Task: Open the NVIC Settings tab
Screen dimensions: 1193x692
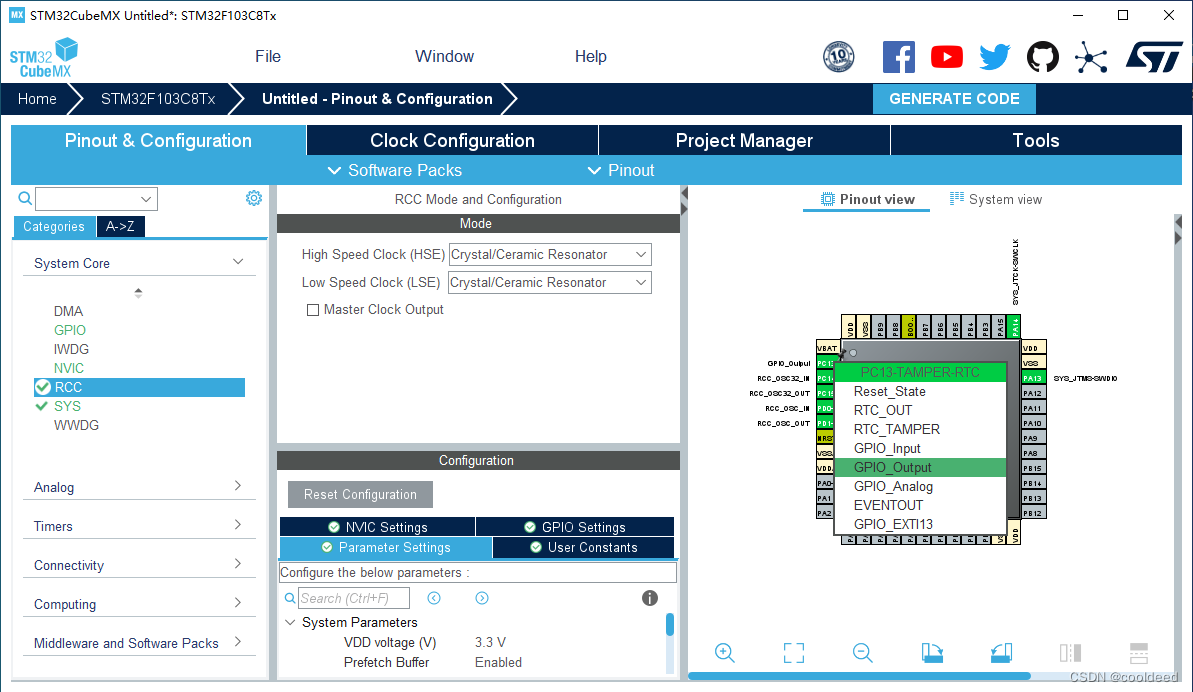Action: (x=377, y=527)
